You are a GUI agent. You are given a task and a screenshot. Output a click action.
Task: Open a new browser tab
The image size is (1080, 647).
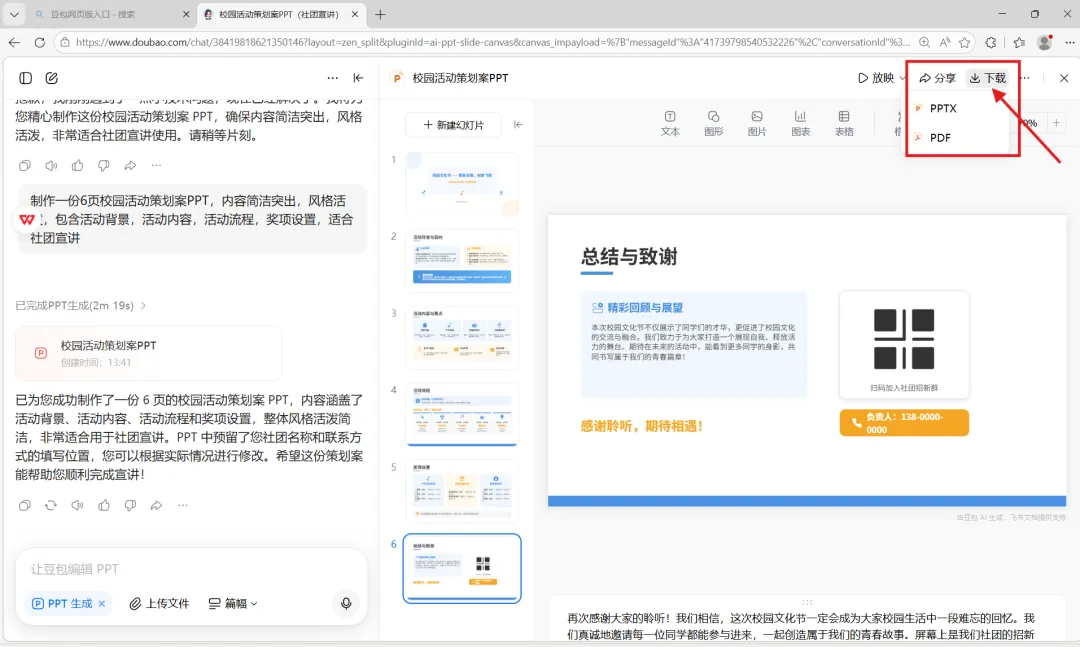[x=380, y=14]
